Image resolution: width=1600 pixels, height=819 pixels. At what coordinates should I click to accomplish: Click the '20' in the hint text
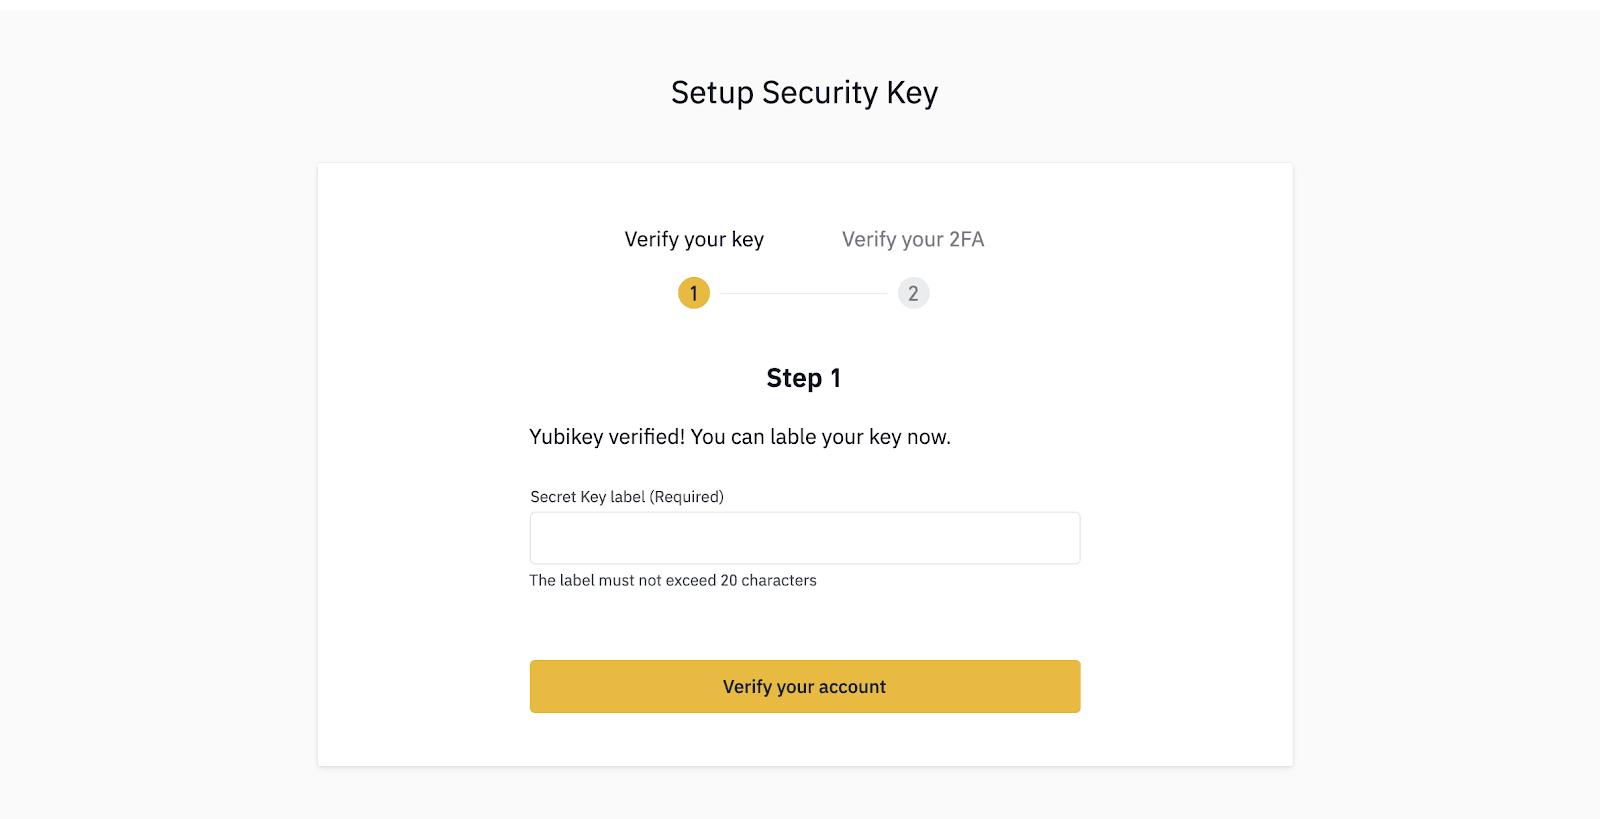(729, 580)
